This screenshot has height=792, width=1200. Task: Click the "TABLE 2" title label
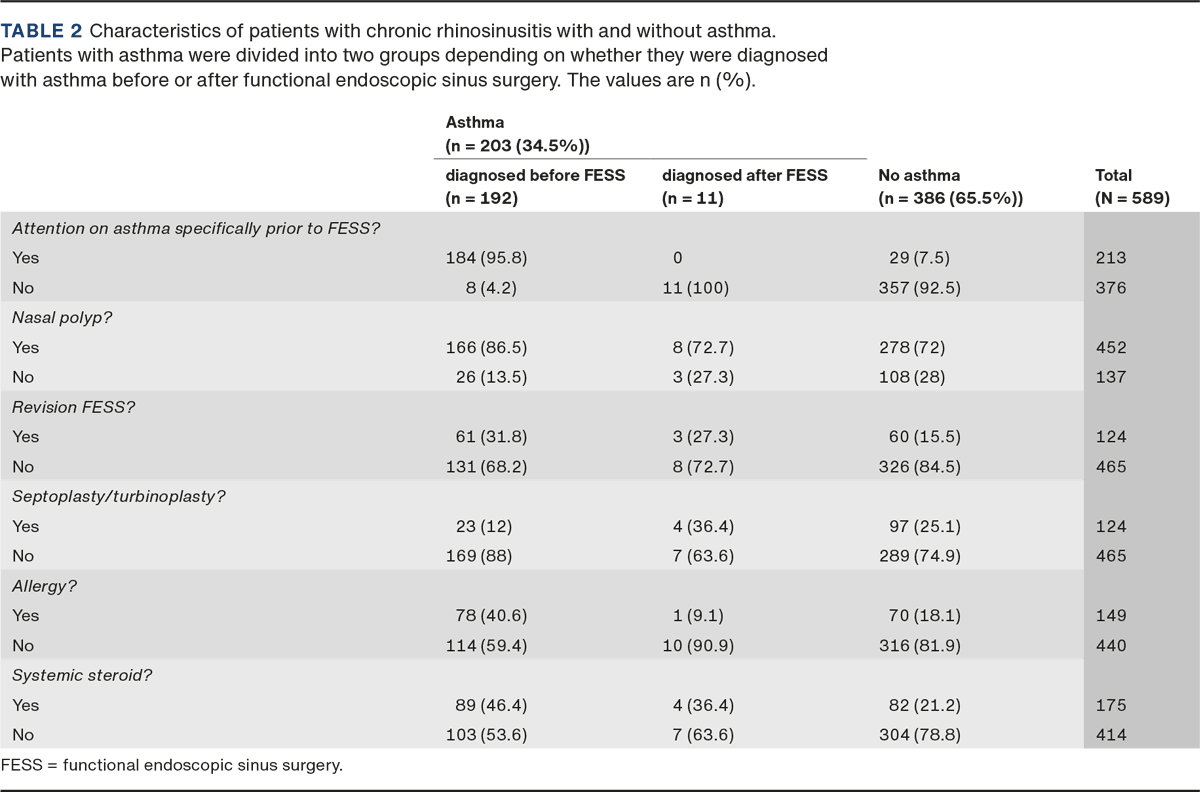click(43, 30)
